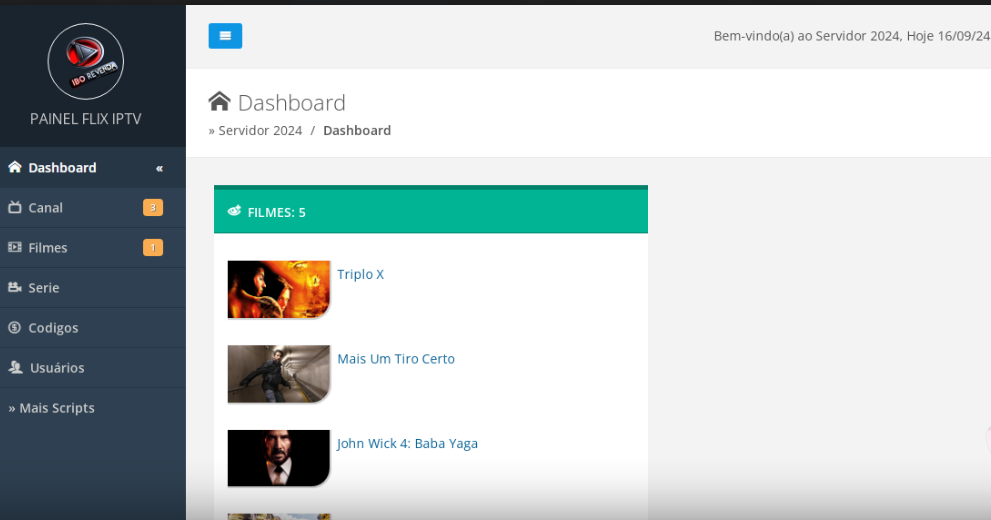Toggle the blue hamburger menu button
Viewport: 991px width, 520px height.
click(x=225, y=36)
